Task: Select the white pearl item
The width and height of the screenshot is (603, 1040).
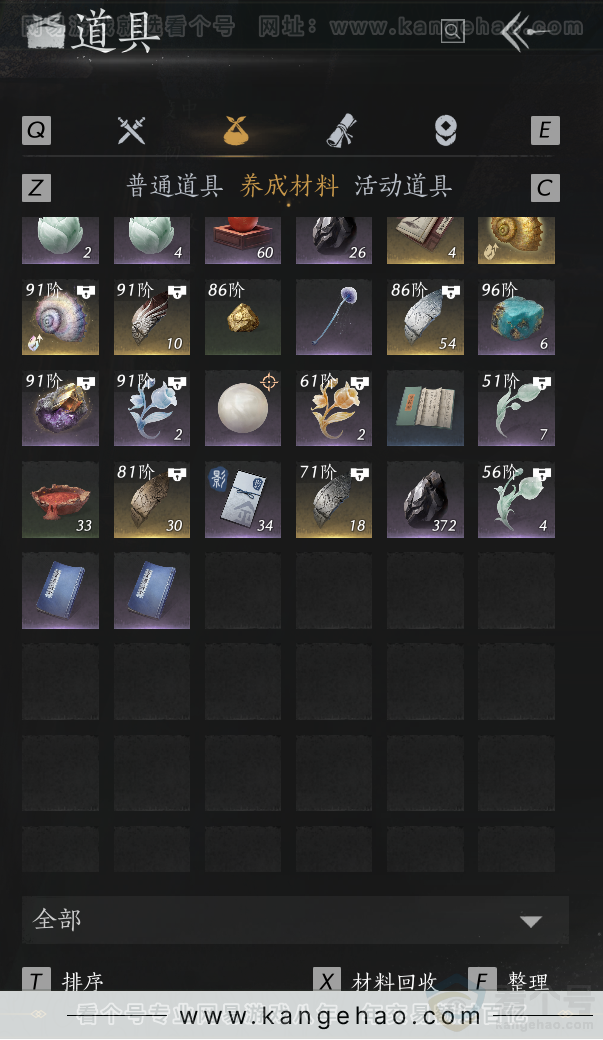Action: [x=243, y=407]
